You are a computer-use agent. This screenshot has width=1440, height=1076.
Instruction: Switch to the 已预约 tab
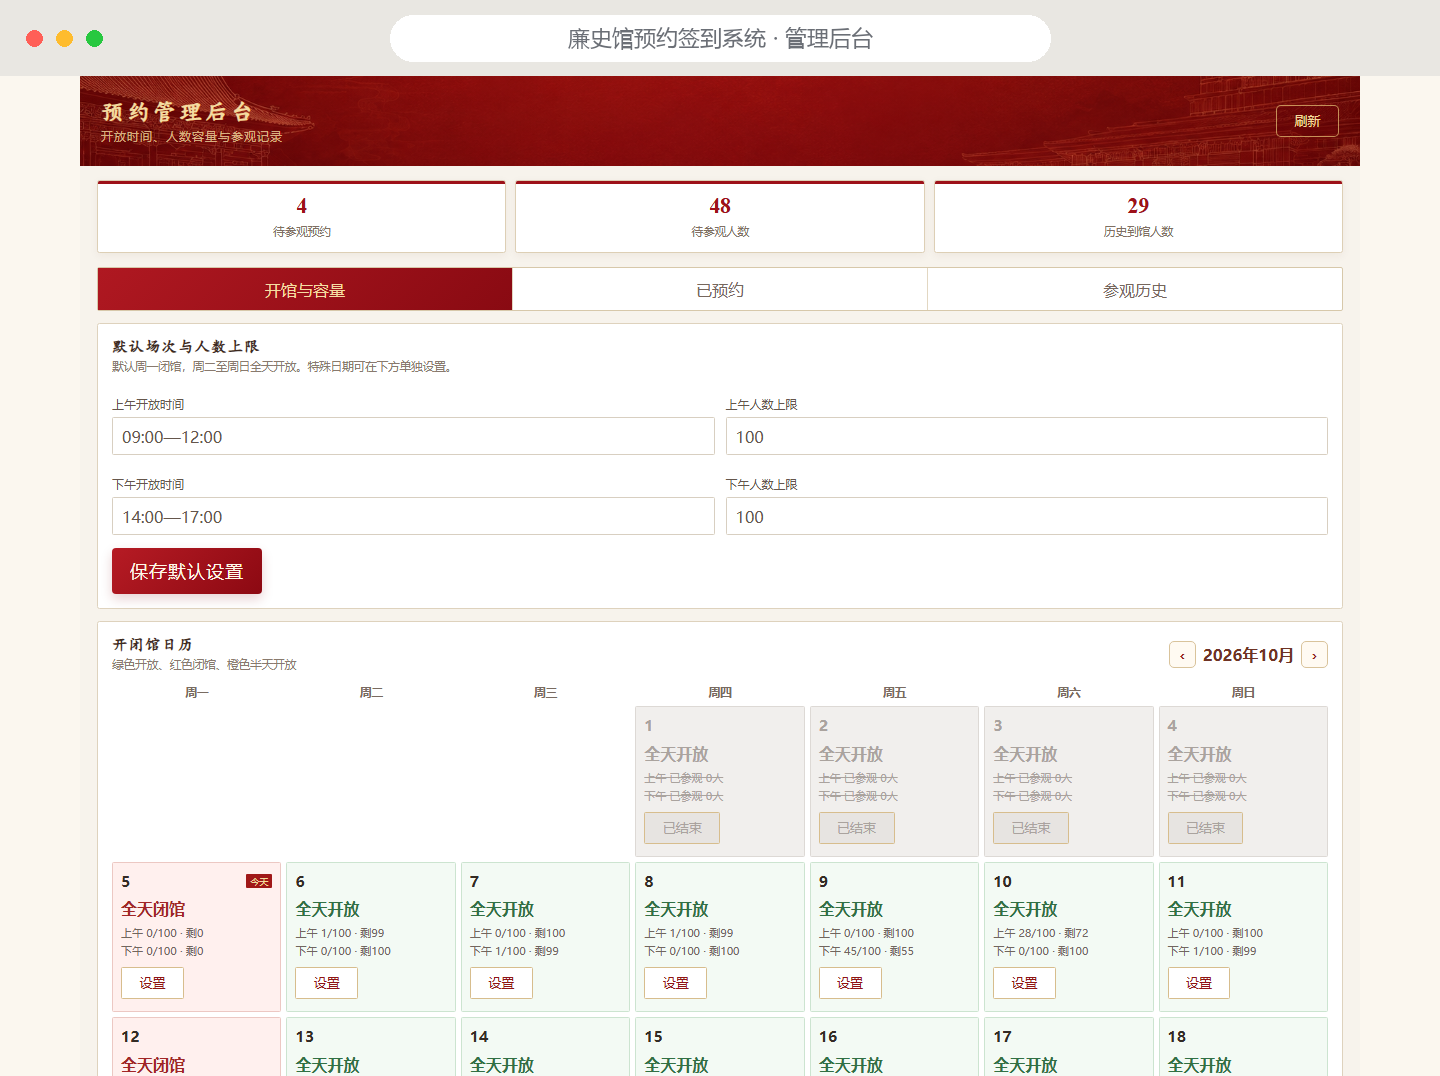(x=720, y=290)
